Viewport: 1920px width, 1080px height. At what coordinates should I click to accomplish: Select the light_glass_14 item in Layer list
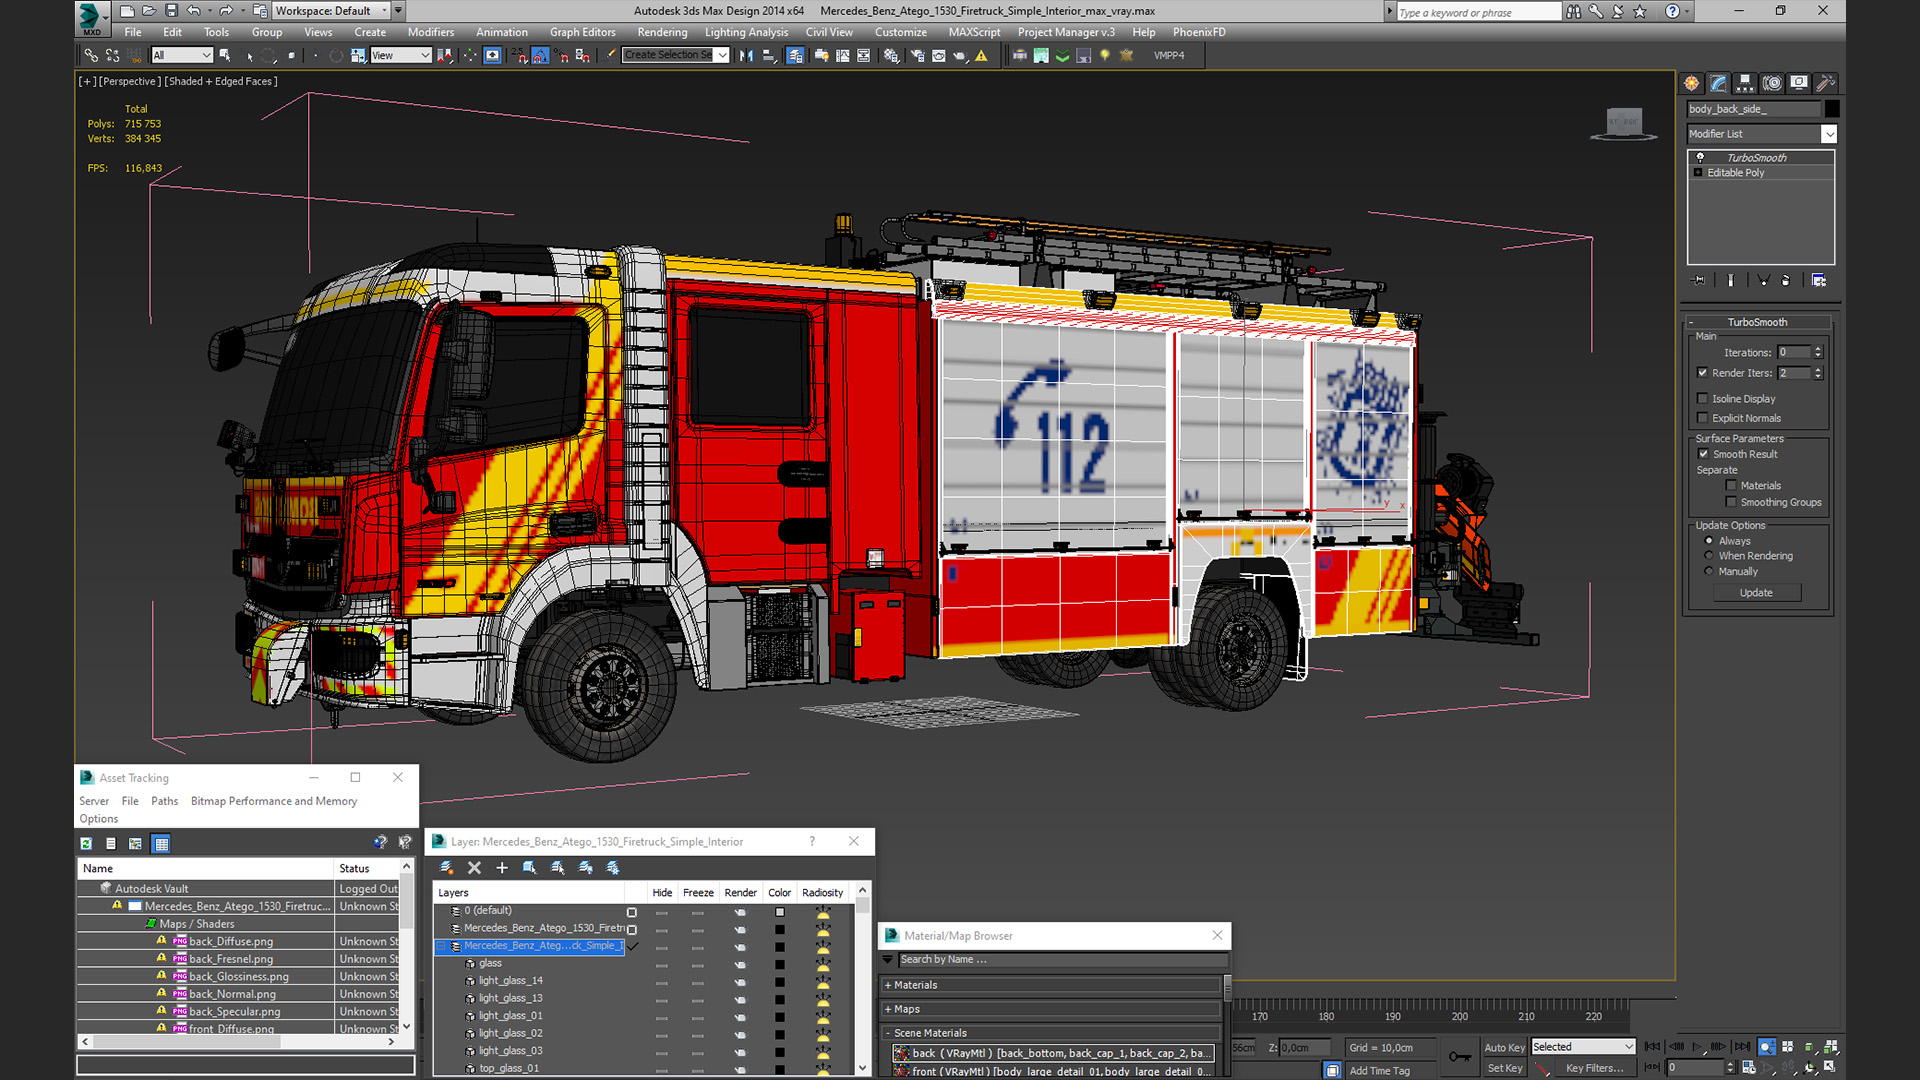pos(510,980)
